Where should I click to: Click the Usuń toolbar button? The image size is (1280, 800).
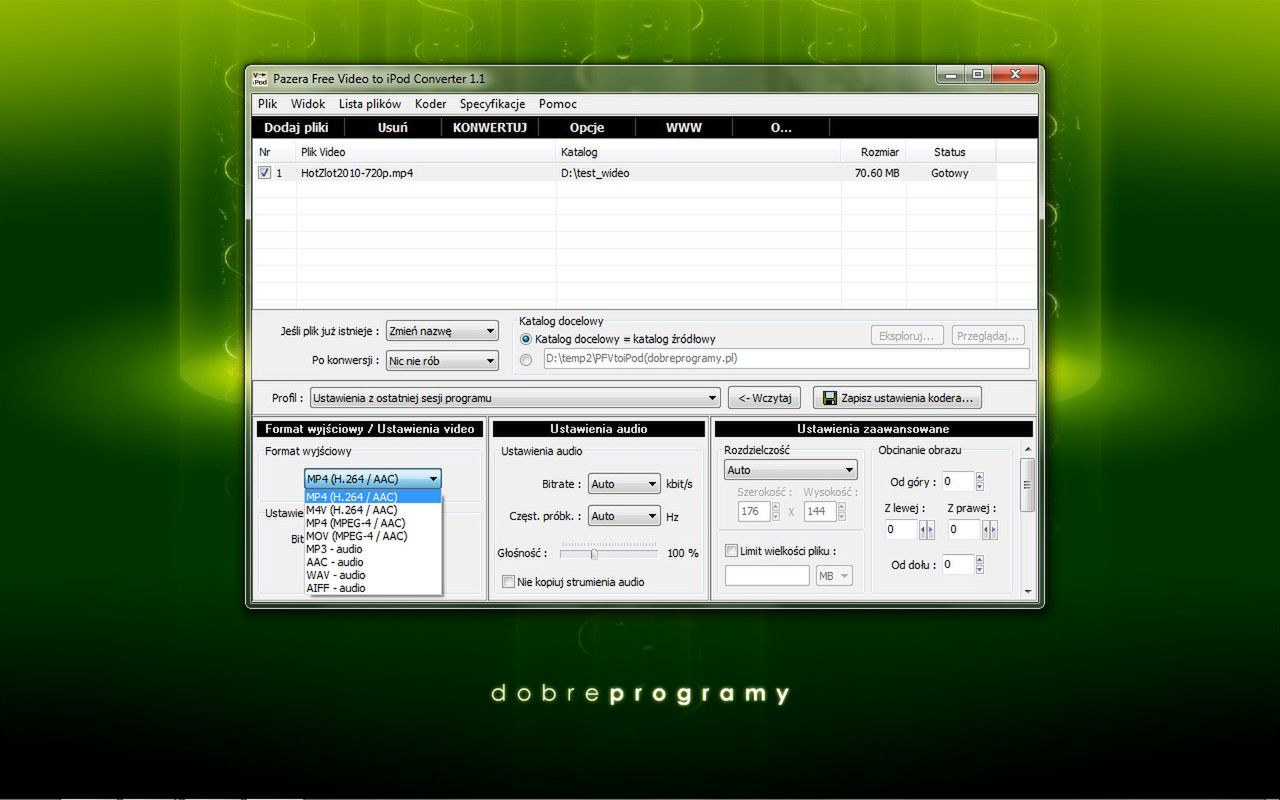pos(392,128)
